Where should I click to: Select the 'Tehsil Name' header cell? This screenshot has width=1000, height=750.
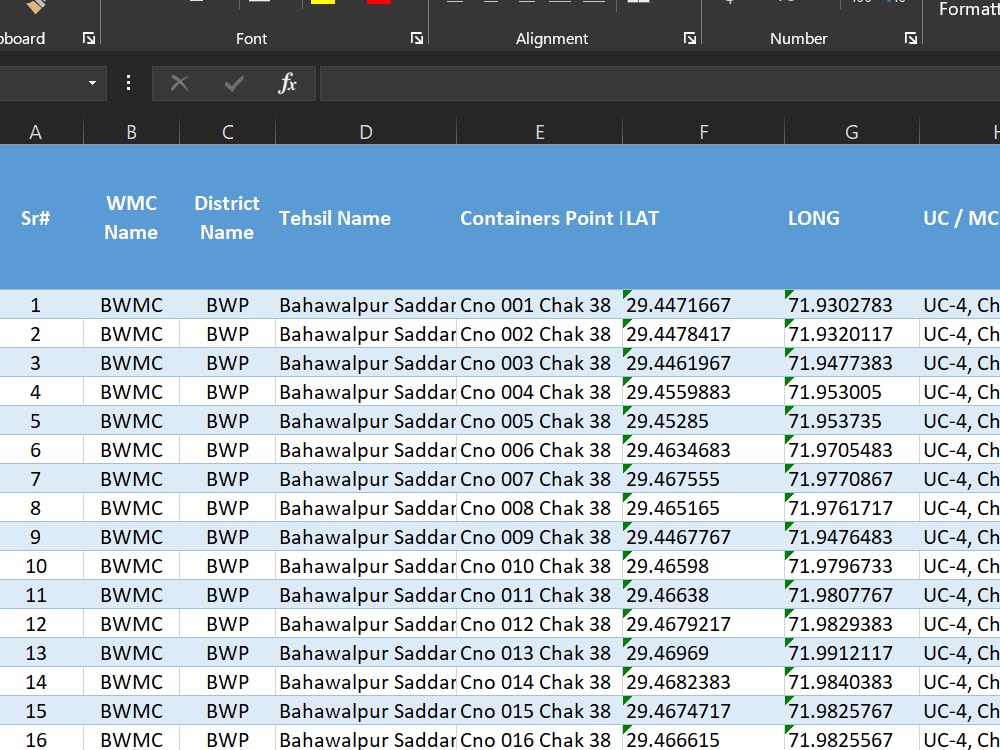(x=366, y=217)
